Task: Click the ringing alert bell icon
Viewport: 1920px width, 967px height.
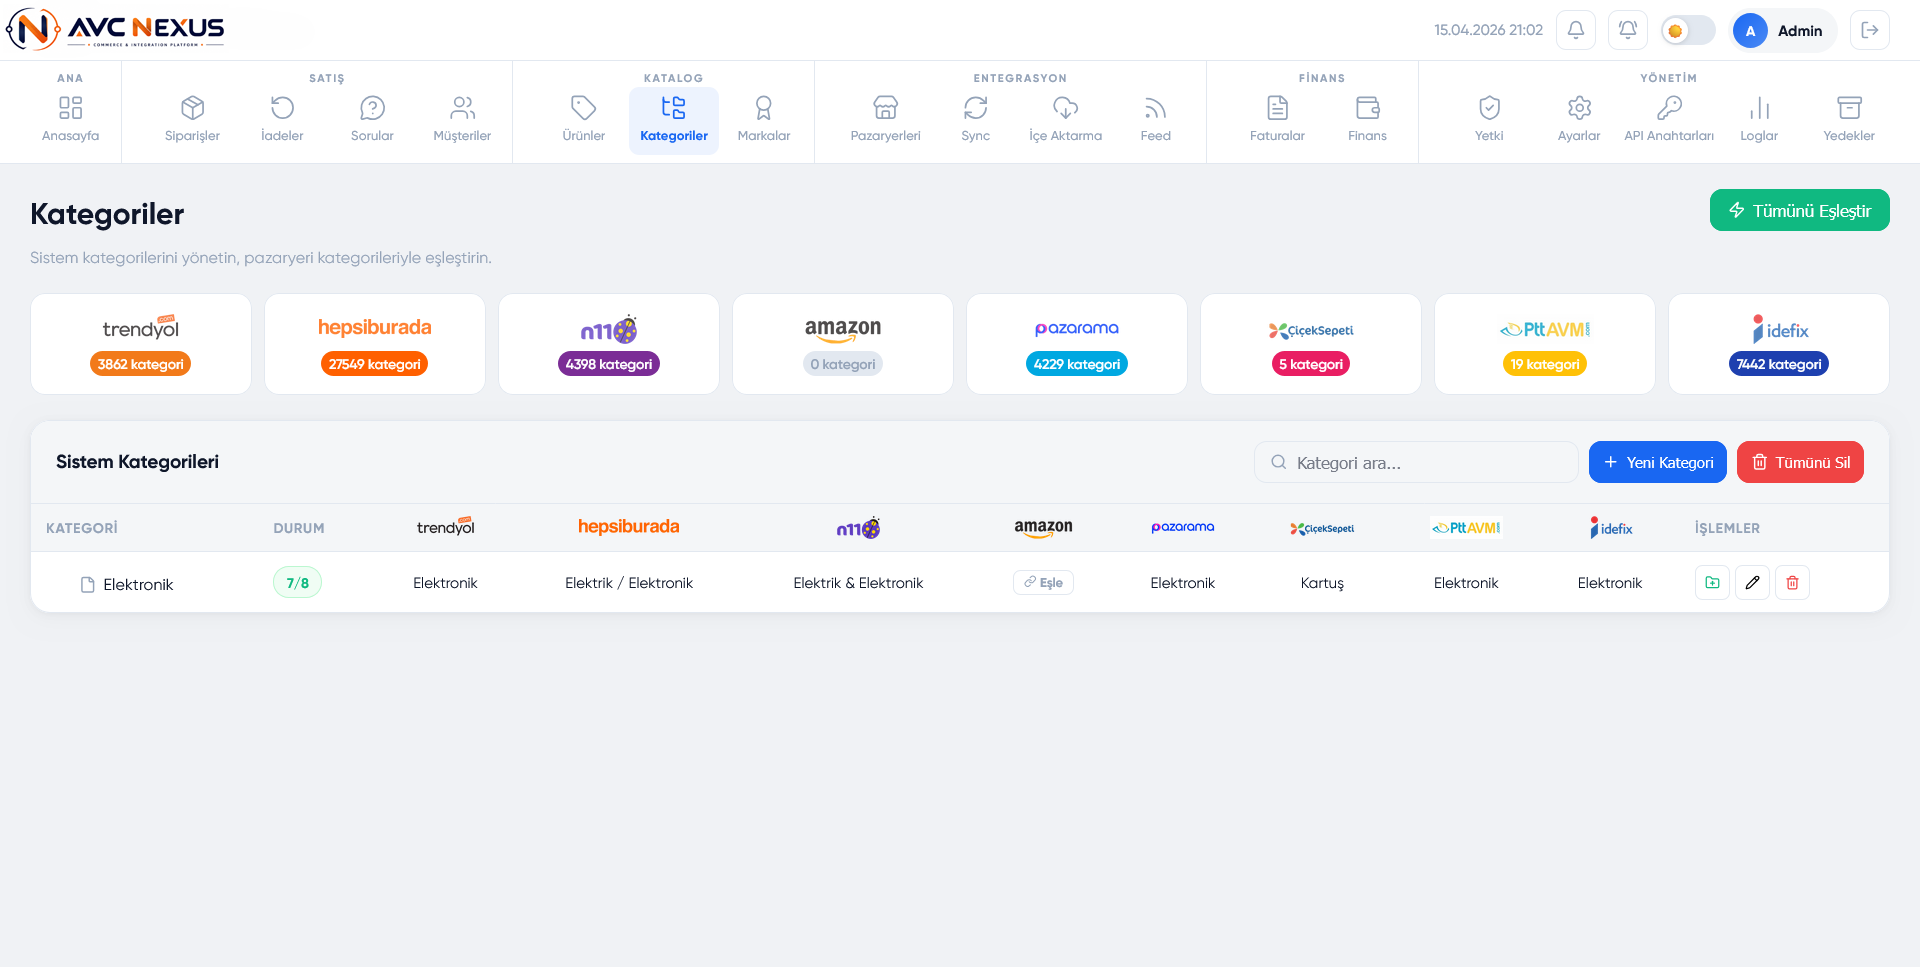Action: [1628, 30]
